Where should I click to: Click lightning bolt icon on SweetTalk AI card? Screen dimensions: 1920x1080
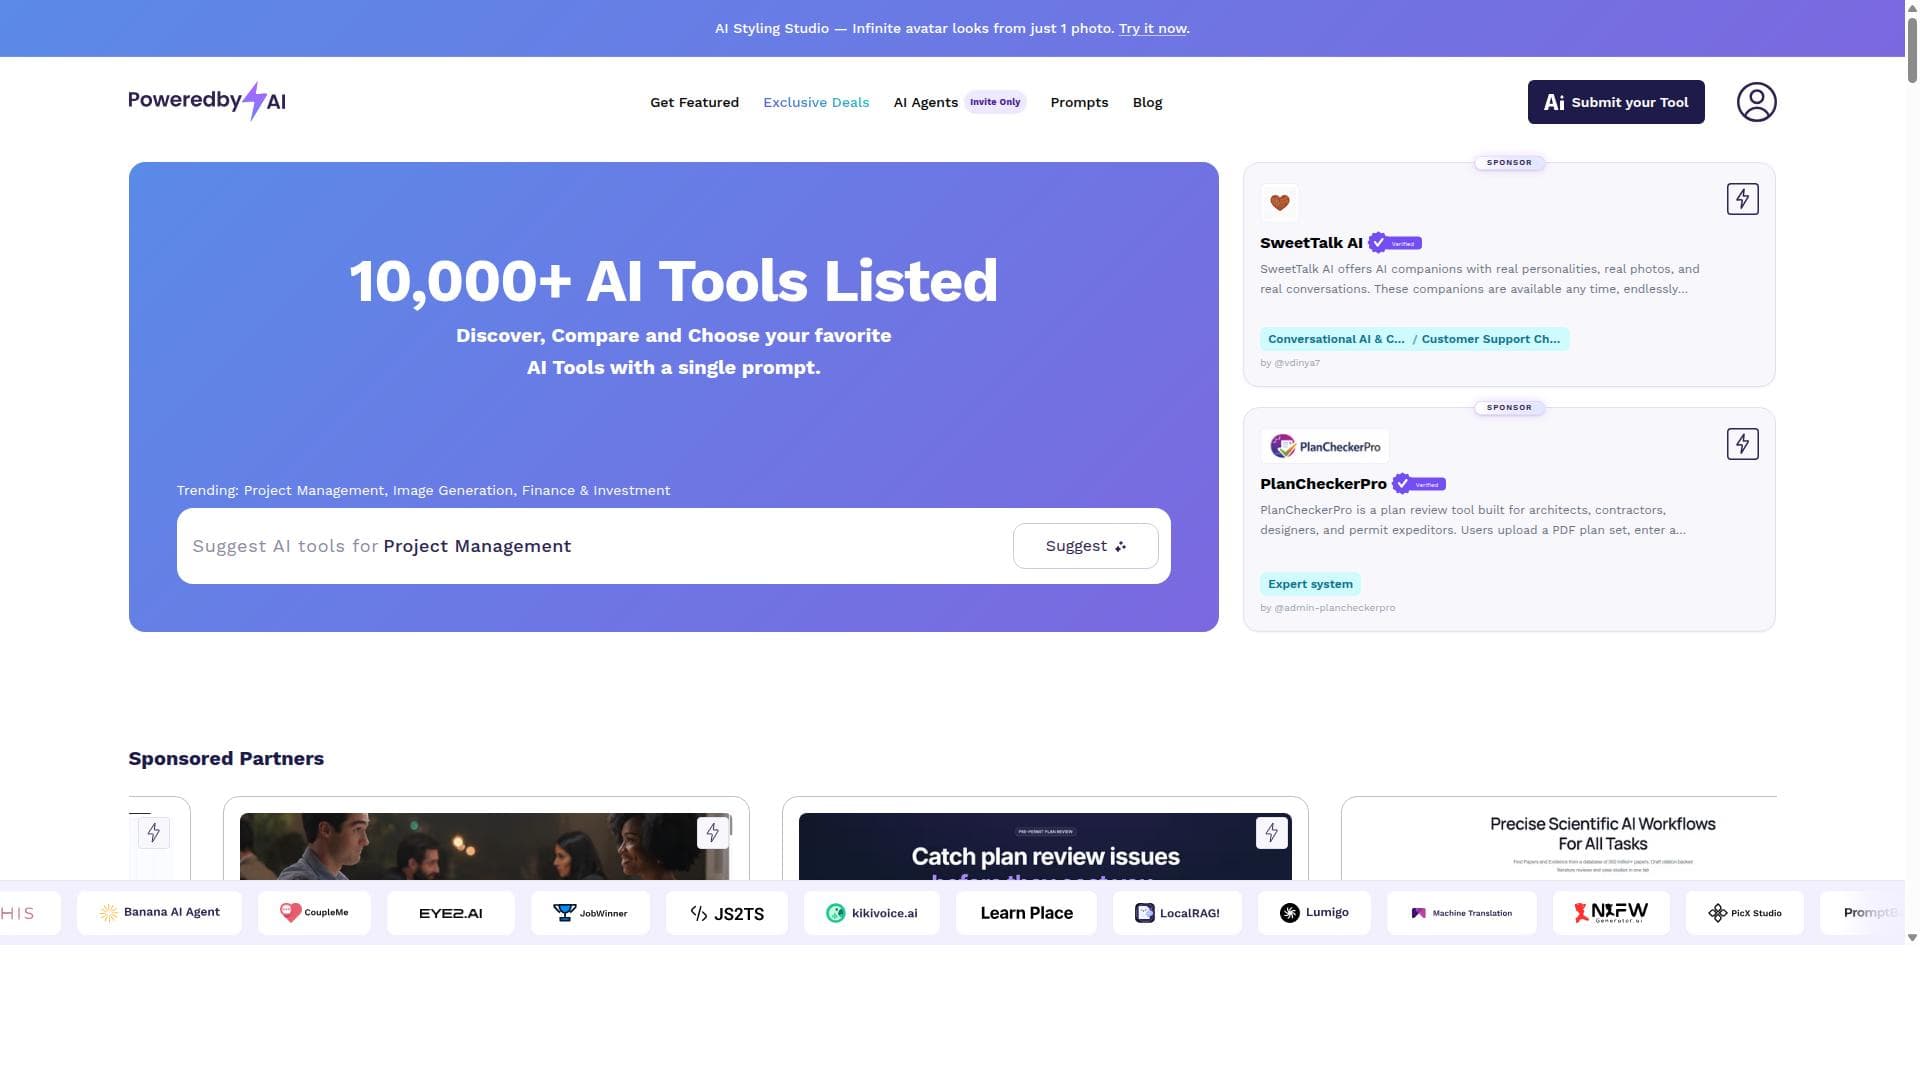click(x=1742, y=199)
